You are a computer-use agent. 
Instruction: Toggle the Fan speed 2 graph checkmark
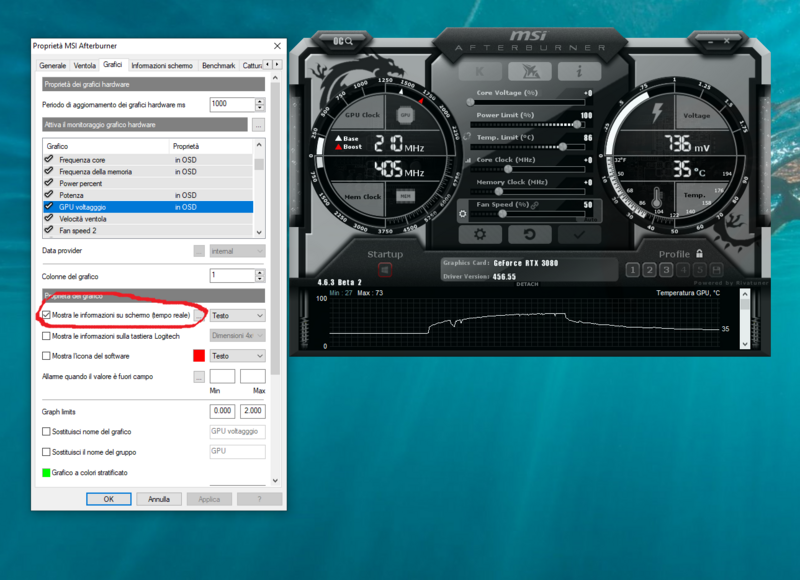pos(49,230)
